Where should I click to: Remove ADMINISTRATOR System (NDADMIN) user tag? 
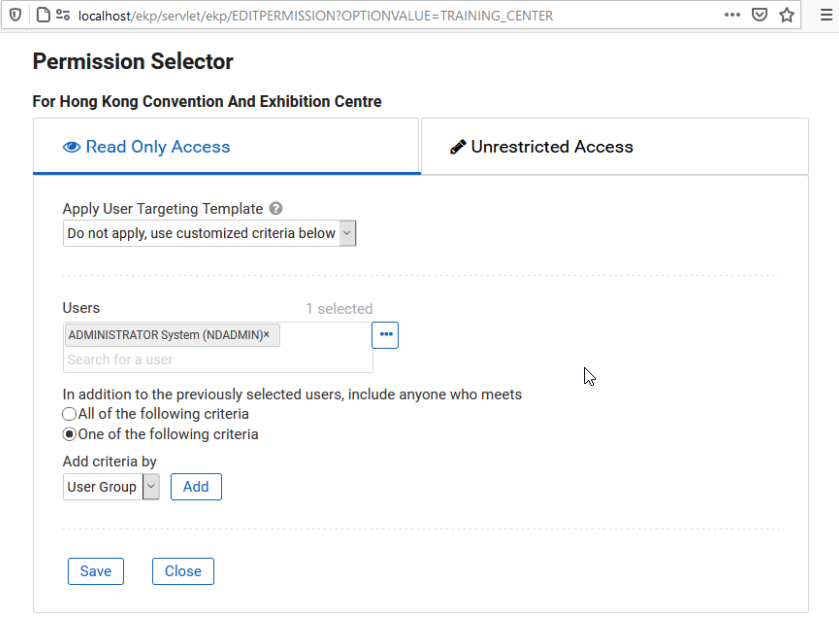(266, 334)
